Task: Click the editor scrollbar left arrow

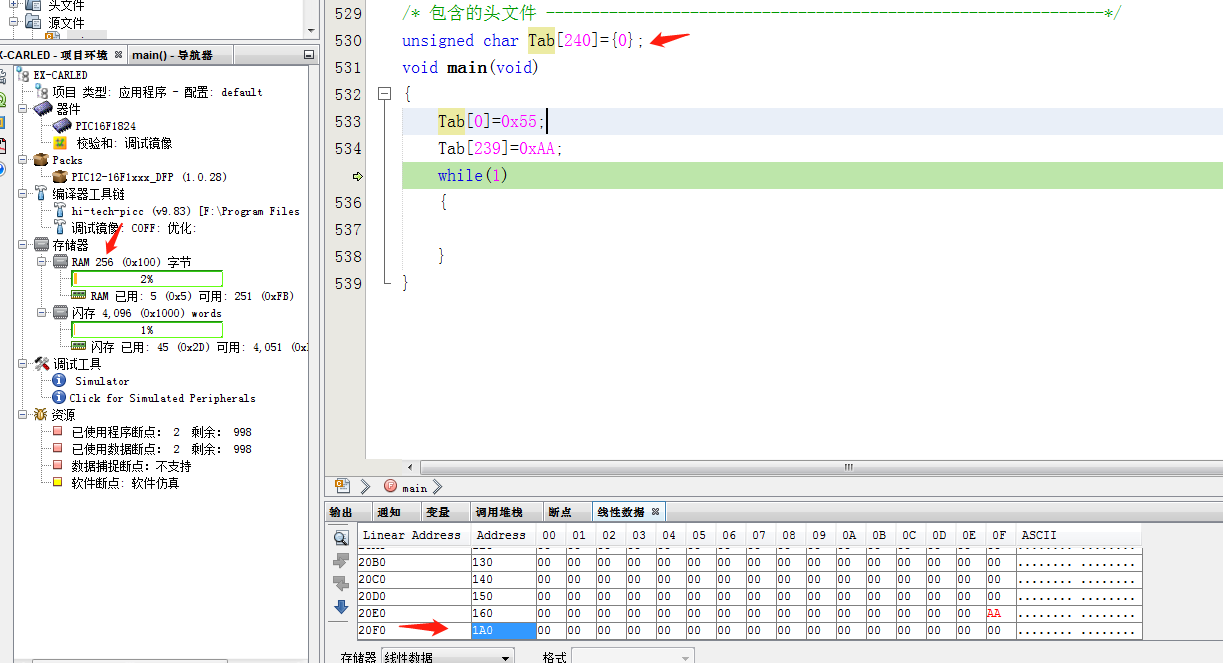Action: pyautogui.click(x=408, y=467)
